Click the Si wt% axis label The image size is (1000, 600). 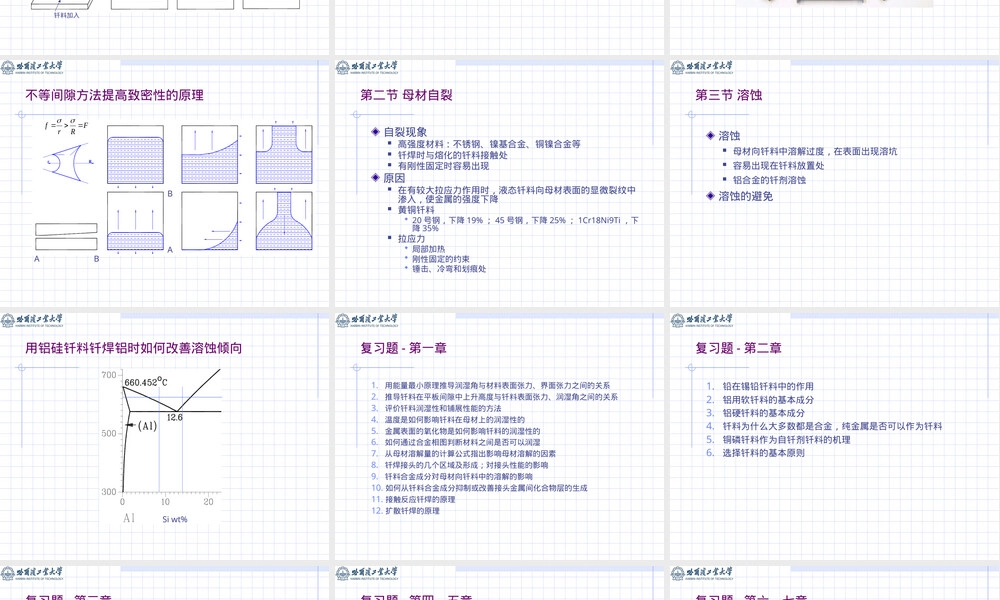[175, 519]
